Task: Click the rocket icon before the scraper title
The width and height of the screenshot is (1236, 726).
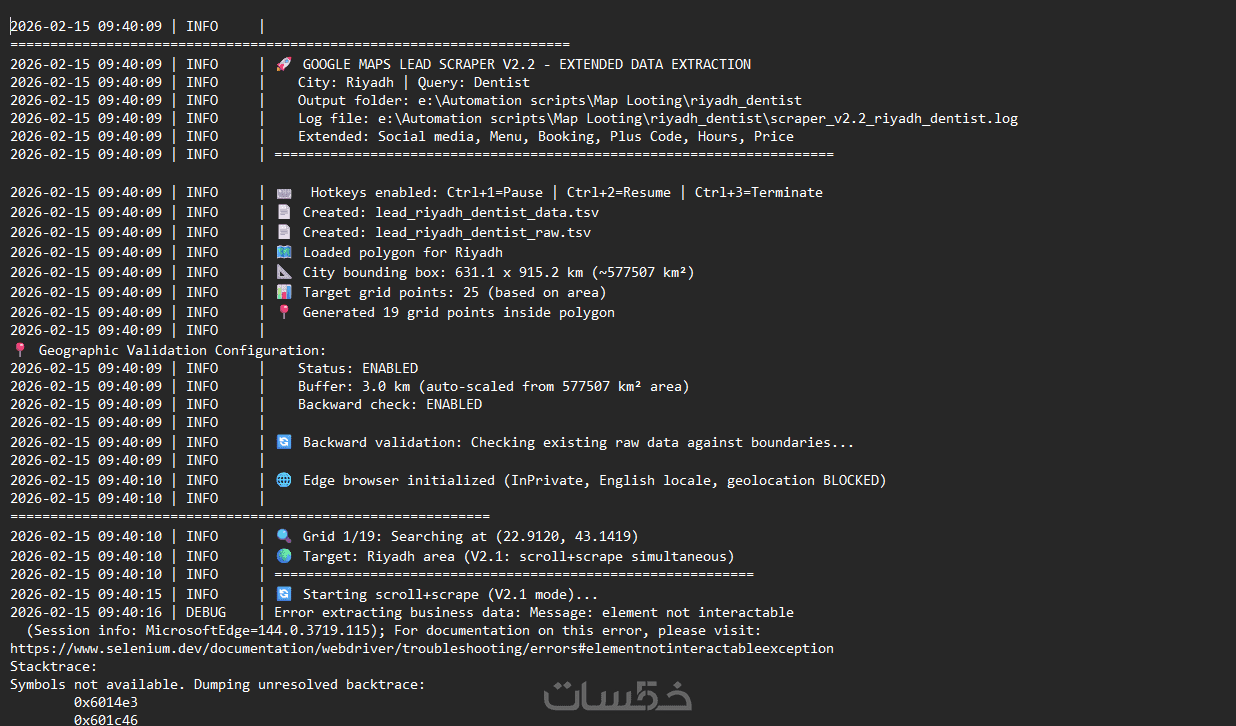Action: [x=283, y=64]
